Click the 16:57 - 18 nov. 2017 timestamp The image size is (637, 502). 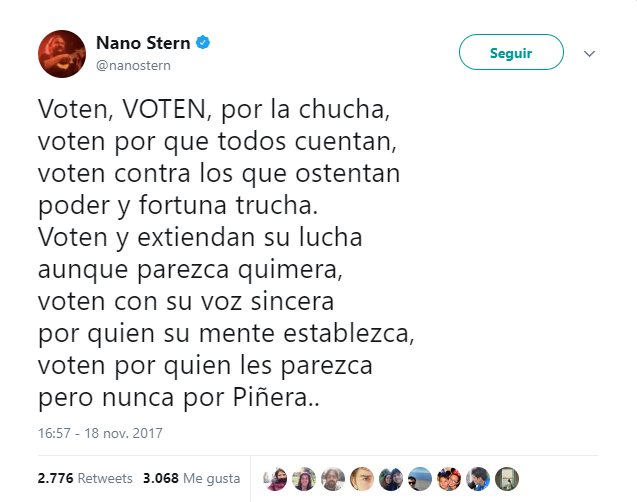pos(100,434)
